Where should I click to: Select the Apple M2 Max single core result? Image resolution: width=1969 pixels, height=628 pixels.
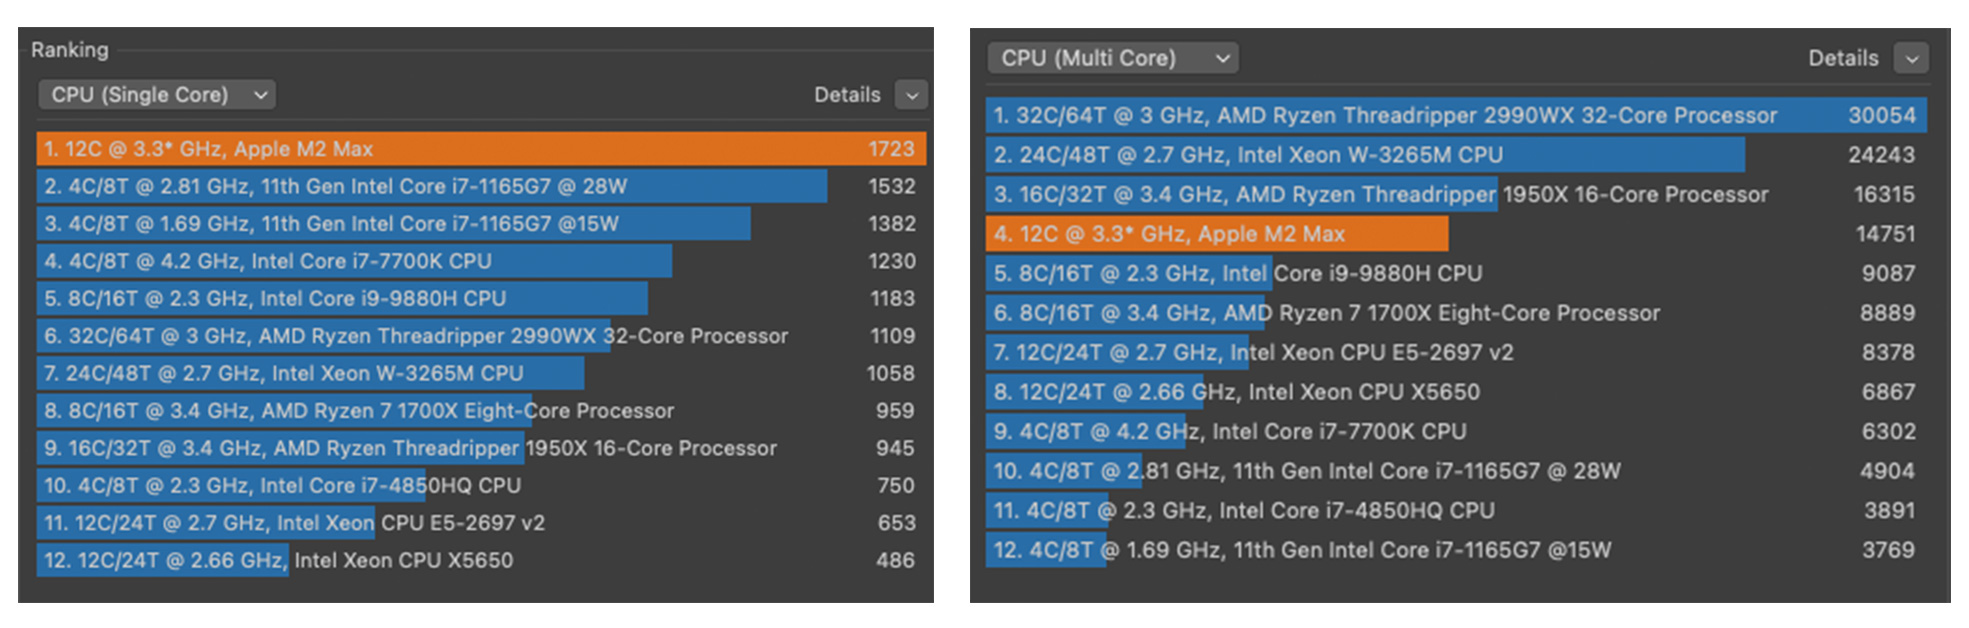tap(480, 149)
